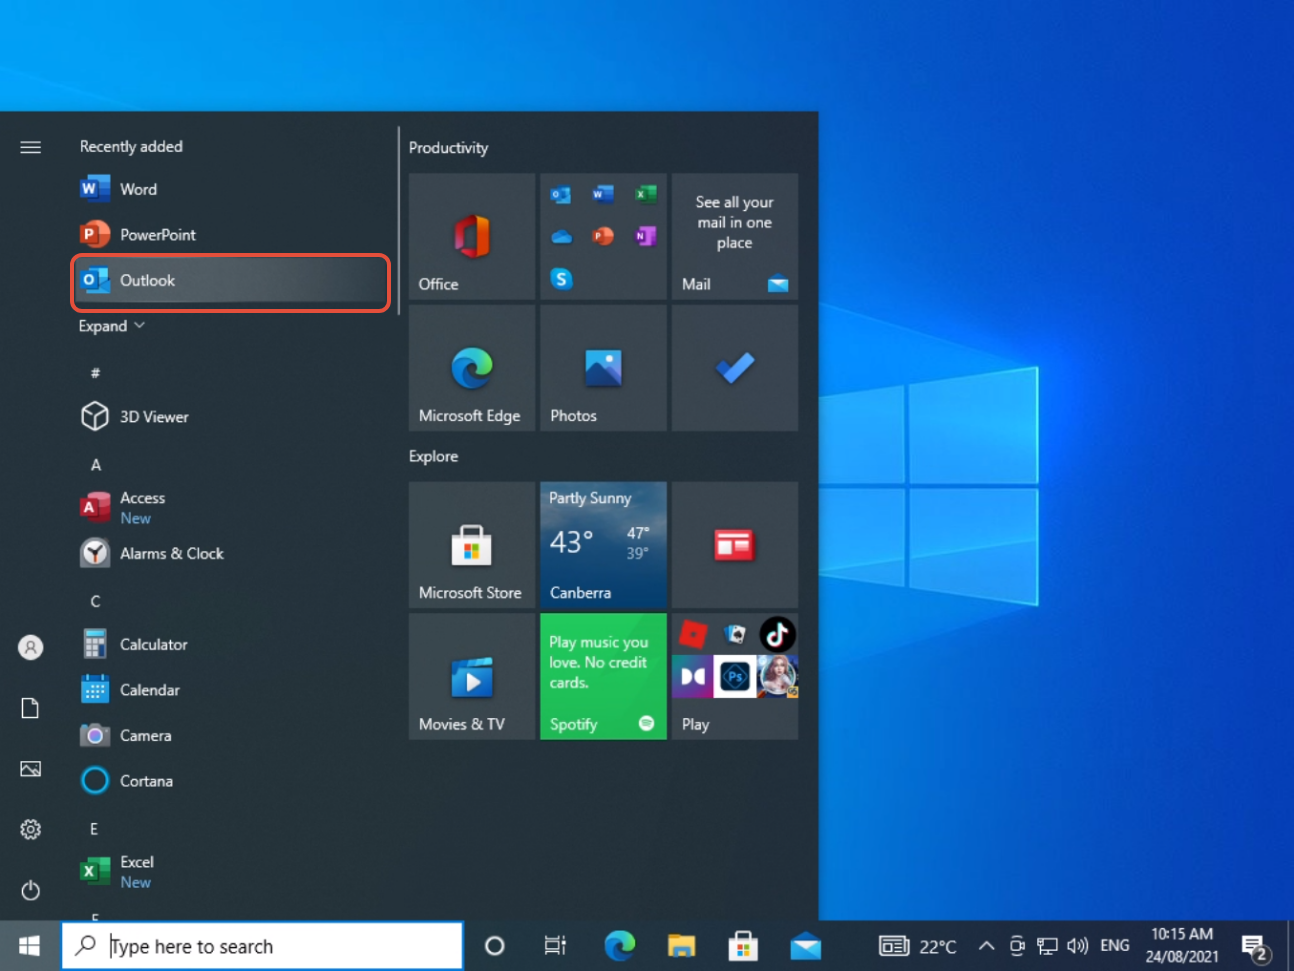Click the Windows Start button

(x=30, y=946)
